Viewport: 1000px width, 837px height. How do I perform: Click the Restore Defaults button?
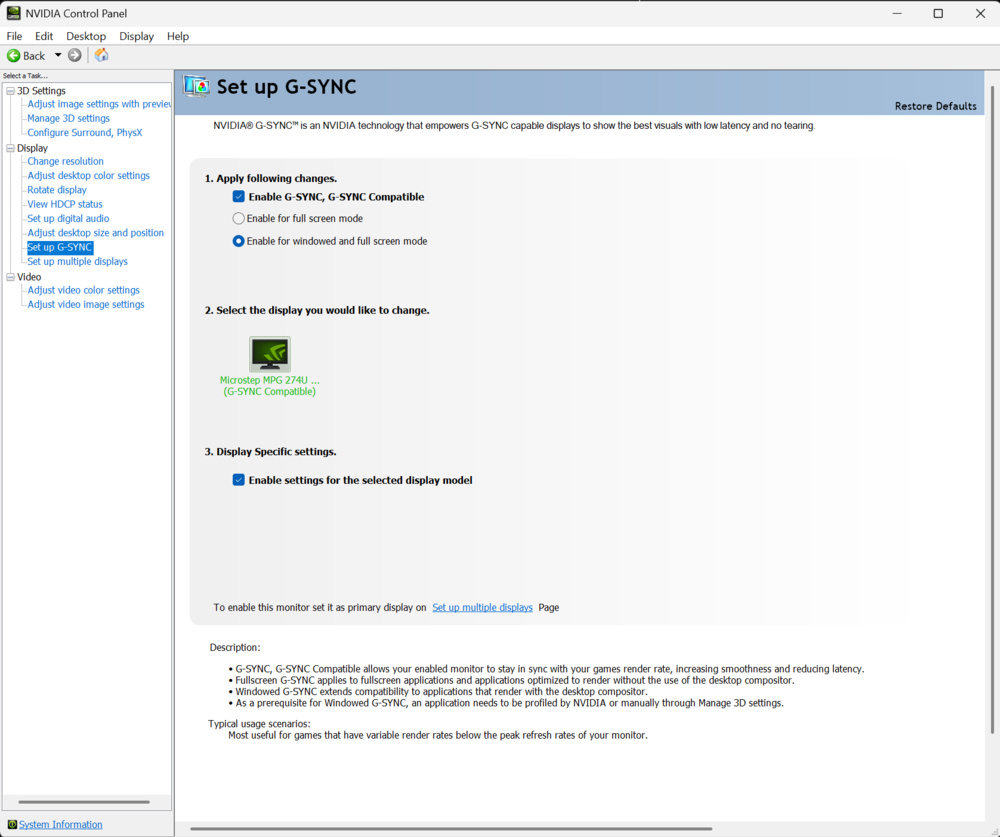[935, 105]
